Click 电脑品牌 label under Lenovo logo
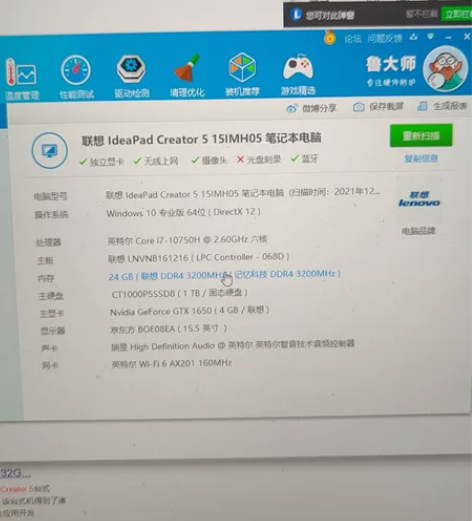The height and width of the screenshot is (521, 472). coord(418,231)
